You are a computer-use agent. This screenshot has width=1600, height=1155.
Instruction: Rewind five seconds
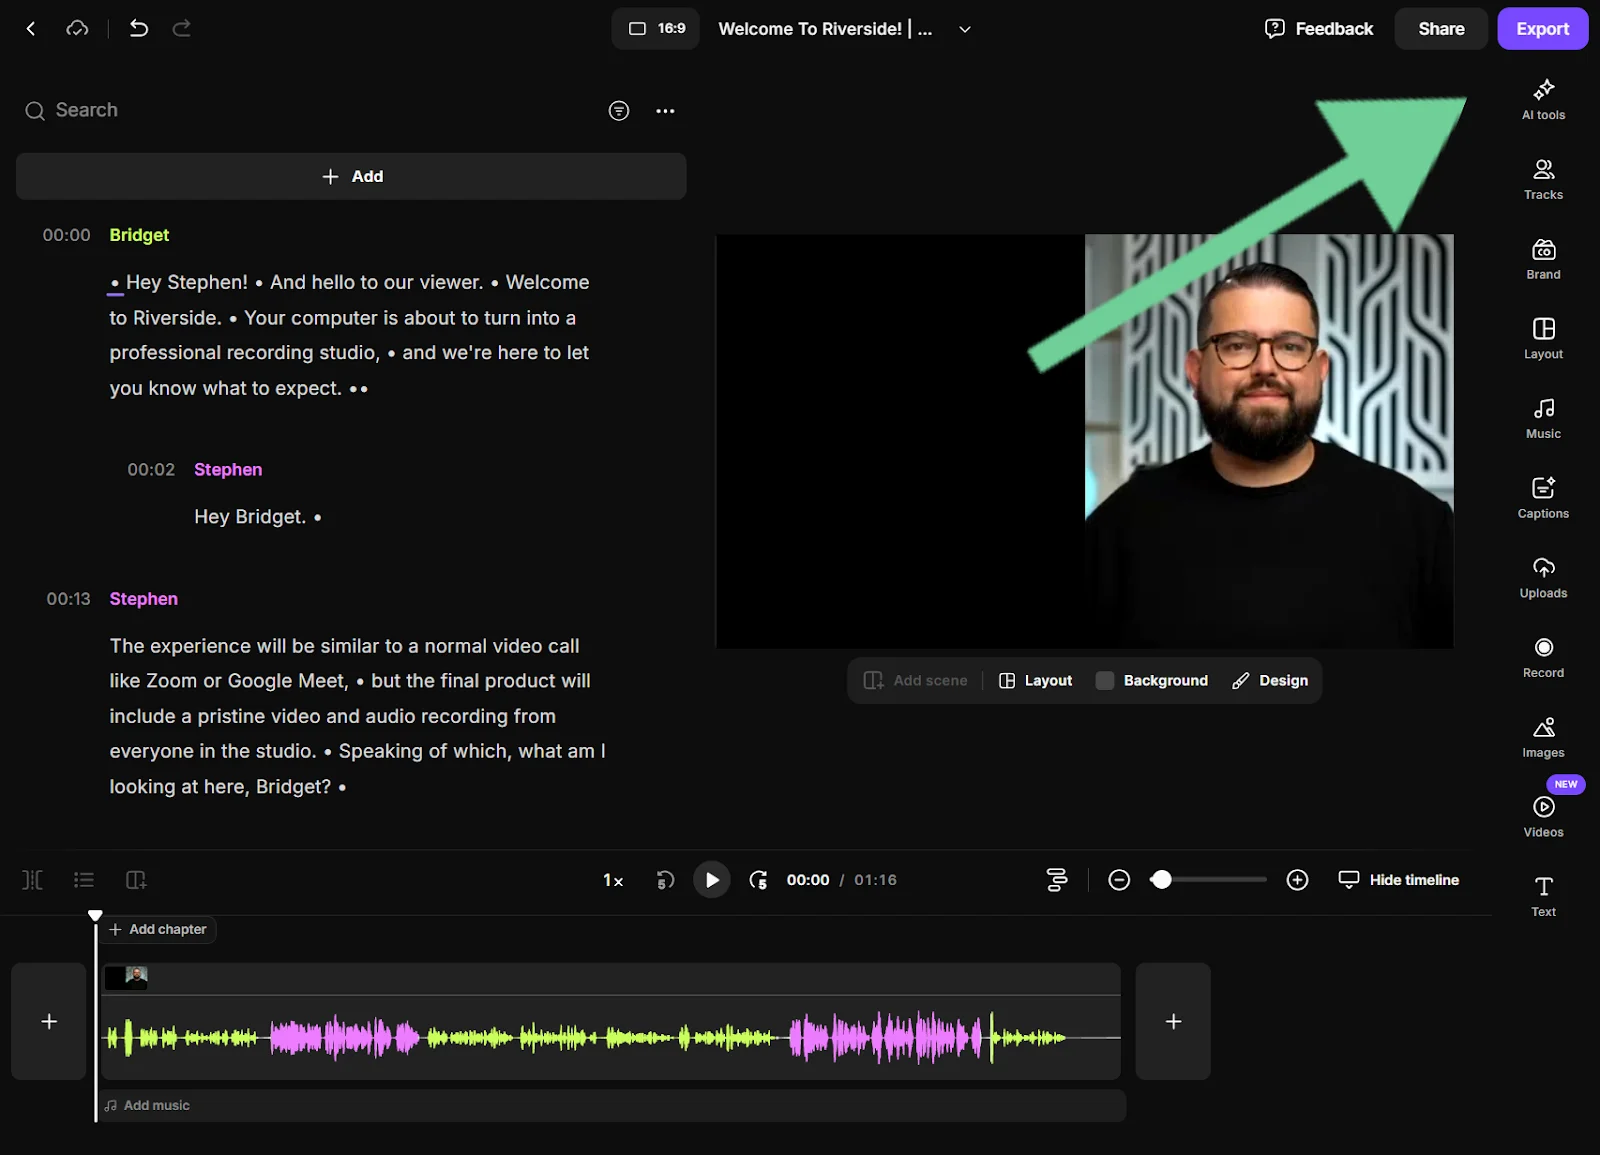(665, 880)
